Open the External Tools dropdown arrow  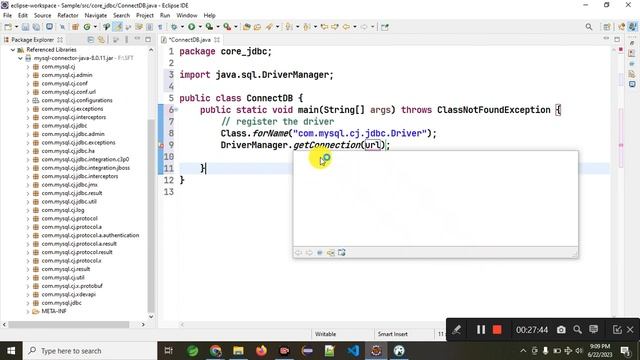point(236,27)
